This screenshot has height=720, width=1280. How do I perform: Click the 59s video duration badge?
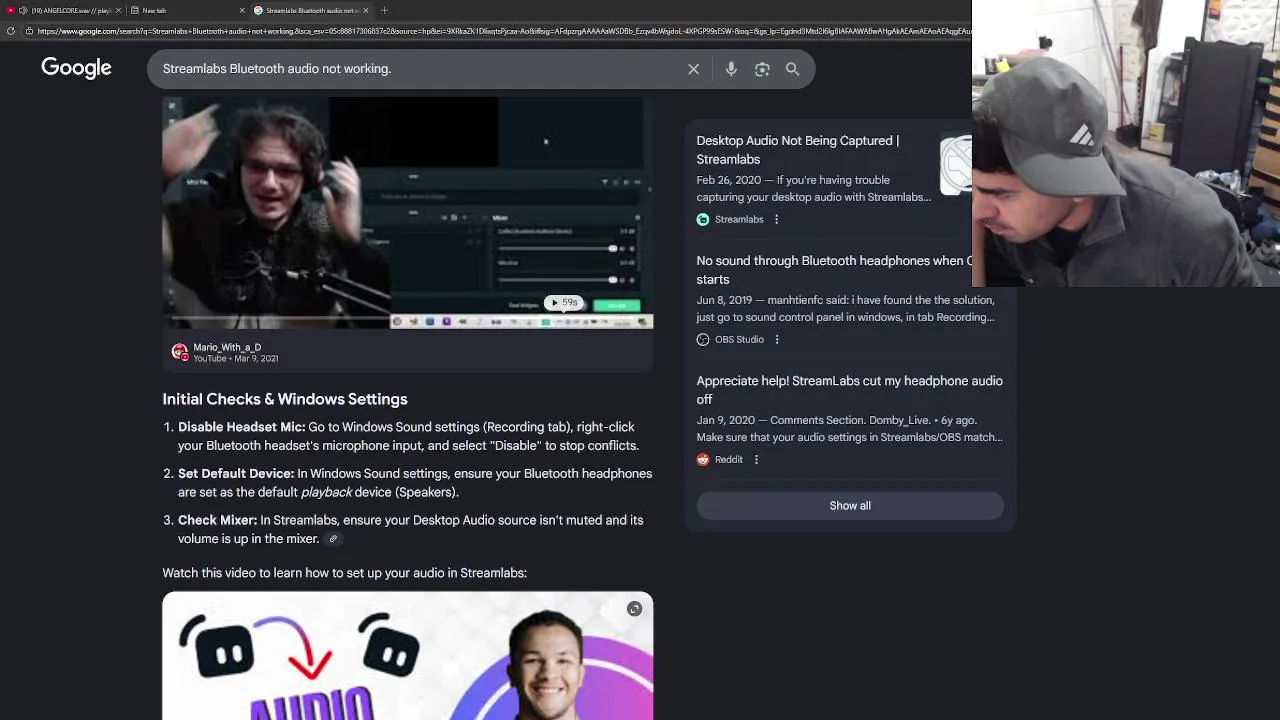point(563,303)
